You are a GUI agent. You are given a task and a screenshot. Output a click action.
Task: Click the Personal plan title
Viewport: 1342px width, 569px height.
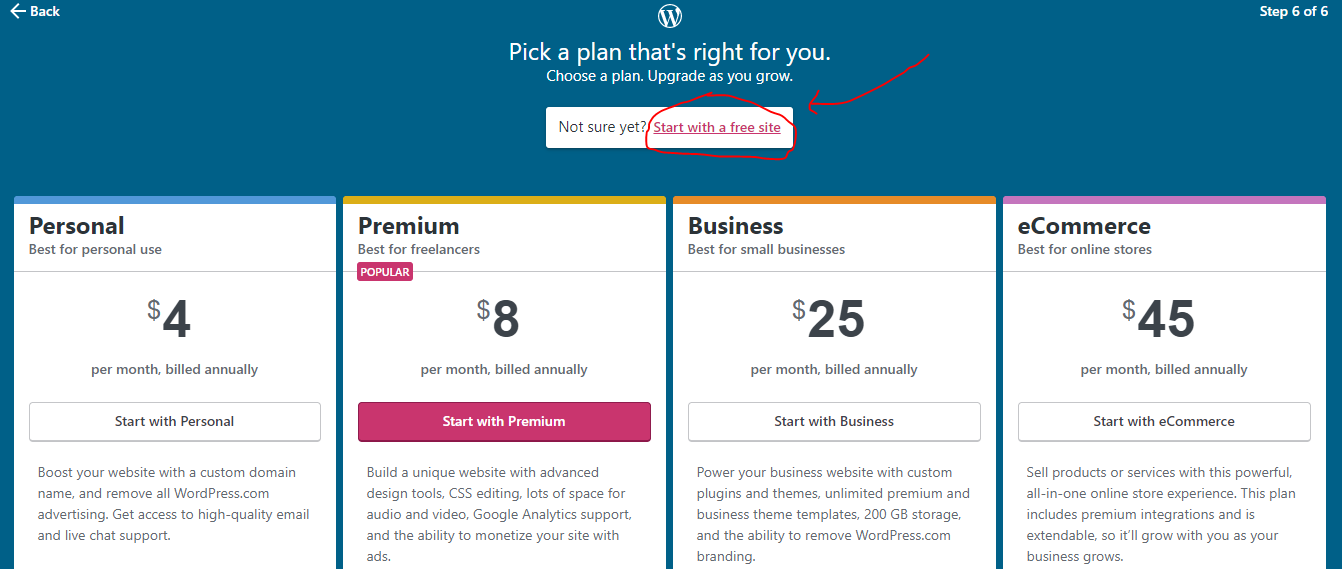coord(77,226)
